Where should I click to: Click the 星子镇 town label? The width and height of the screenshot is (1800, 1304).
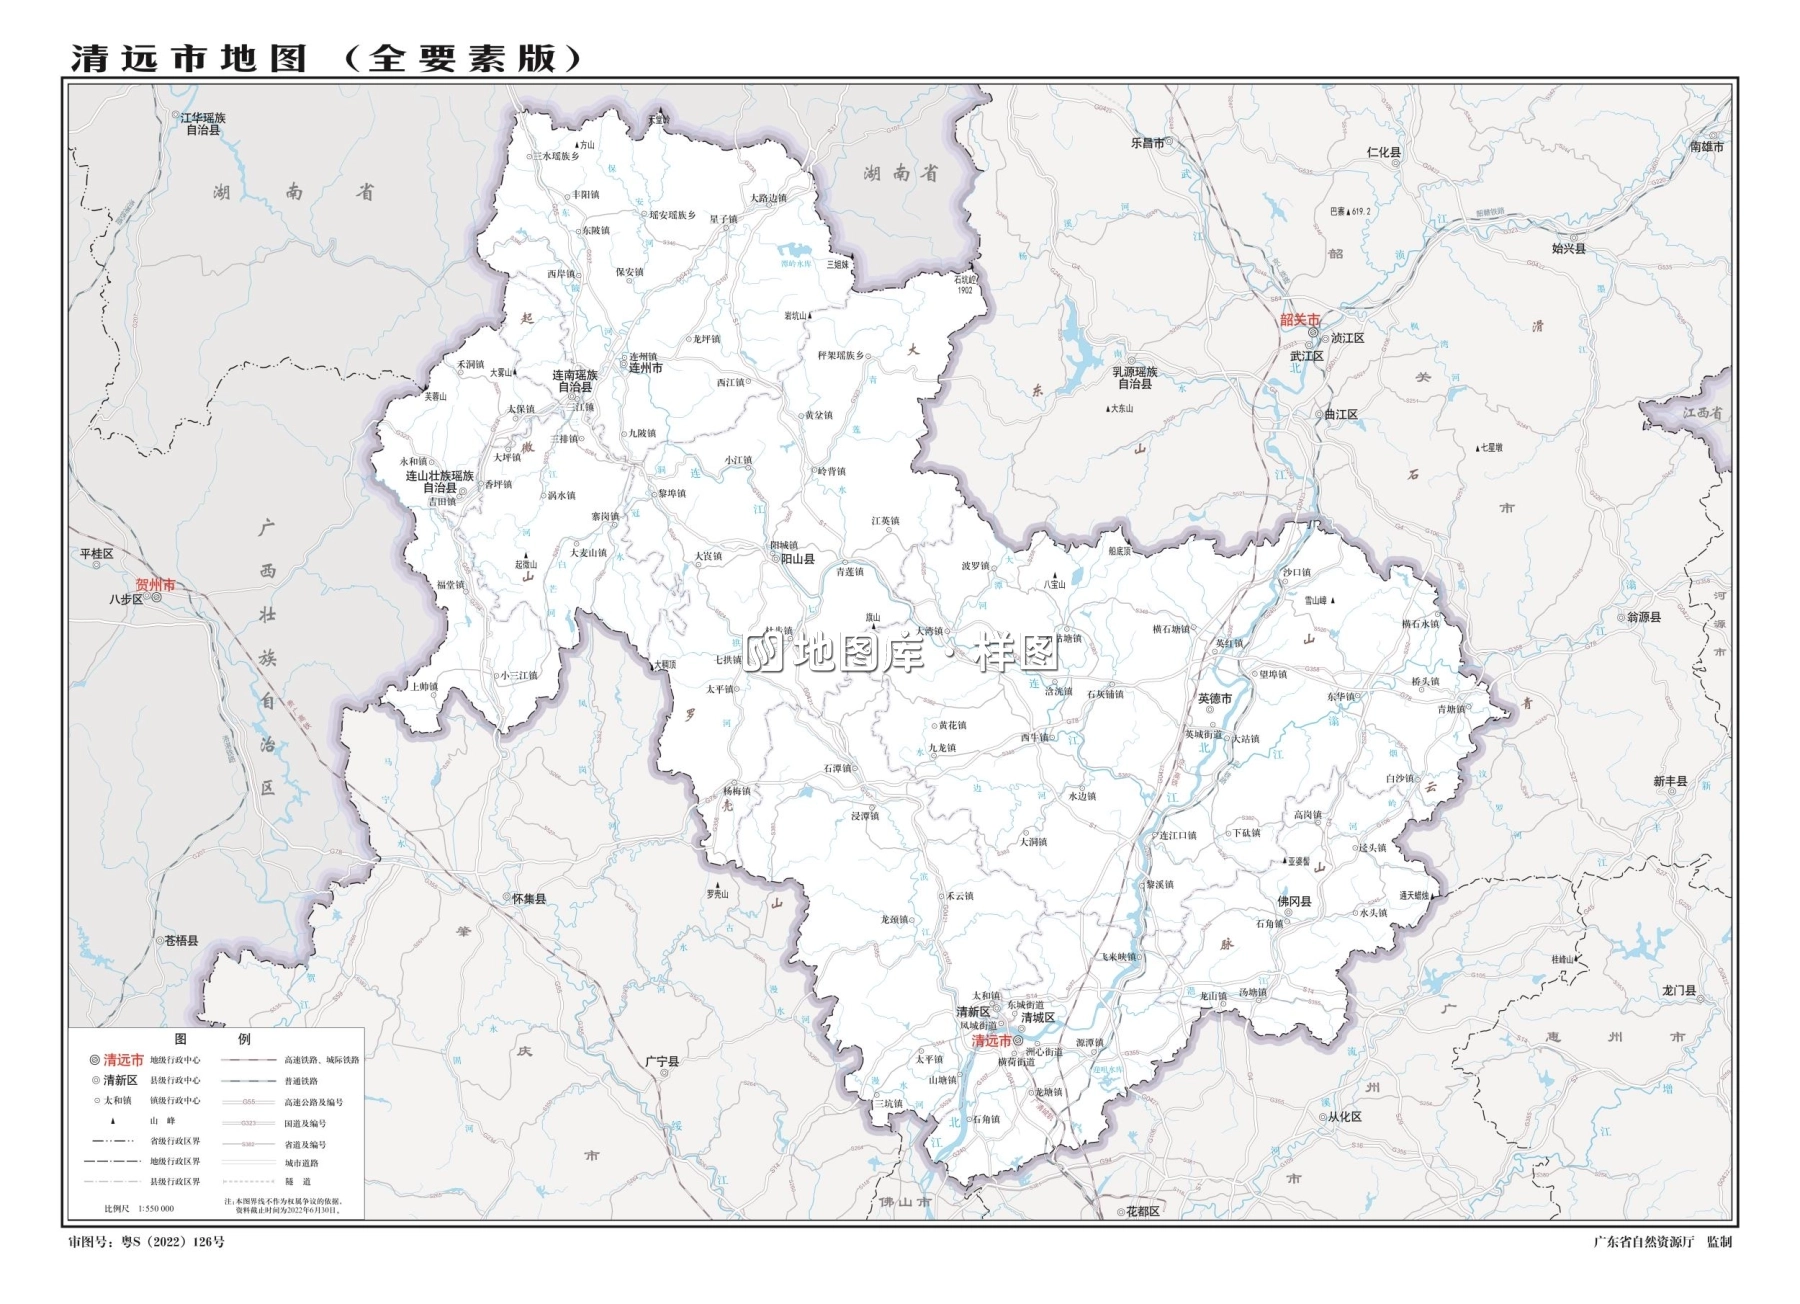(723, 219)
